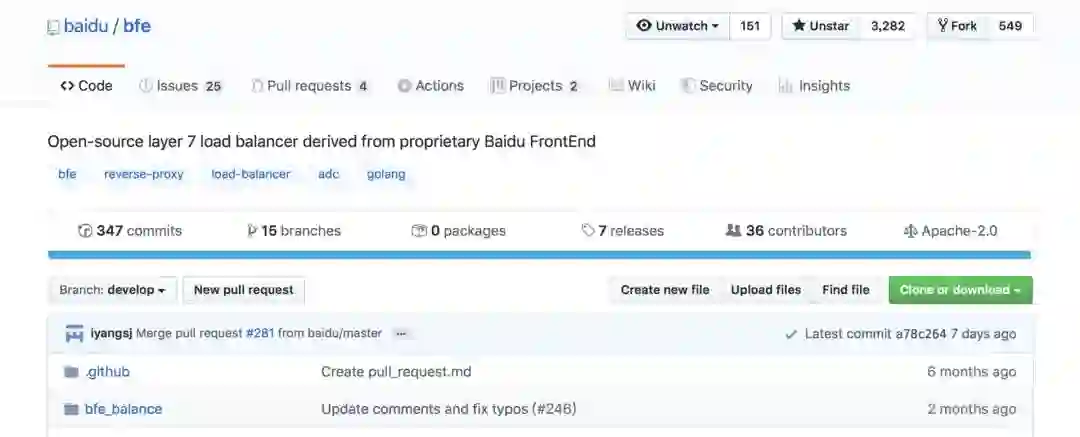This screenshot has height=437, width=1080.
Task: Expand the commit message ellipsis
Action: coord(401,333)
